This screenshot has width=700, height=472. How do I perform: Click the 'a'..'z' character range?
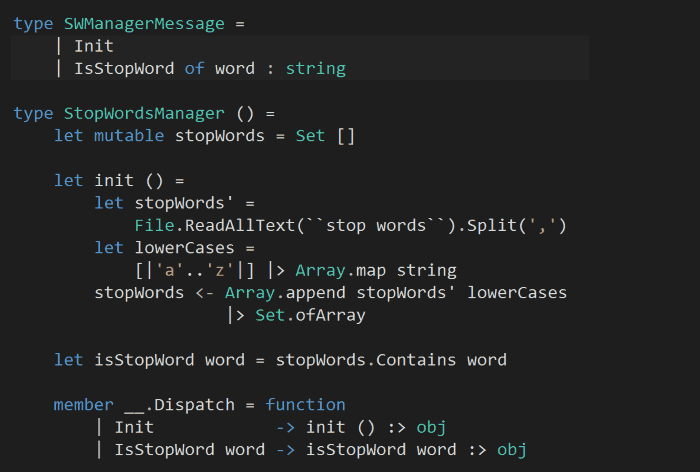click(x=194, y=270)
